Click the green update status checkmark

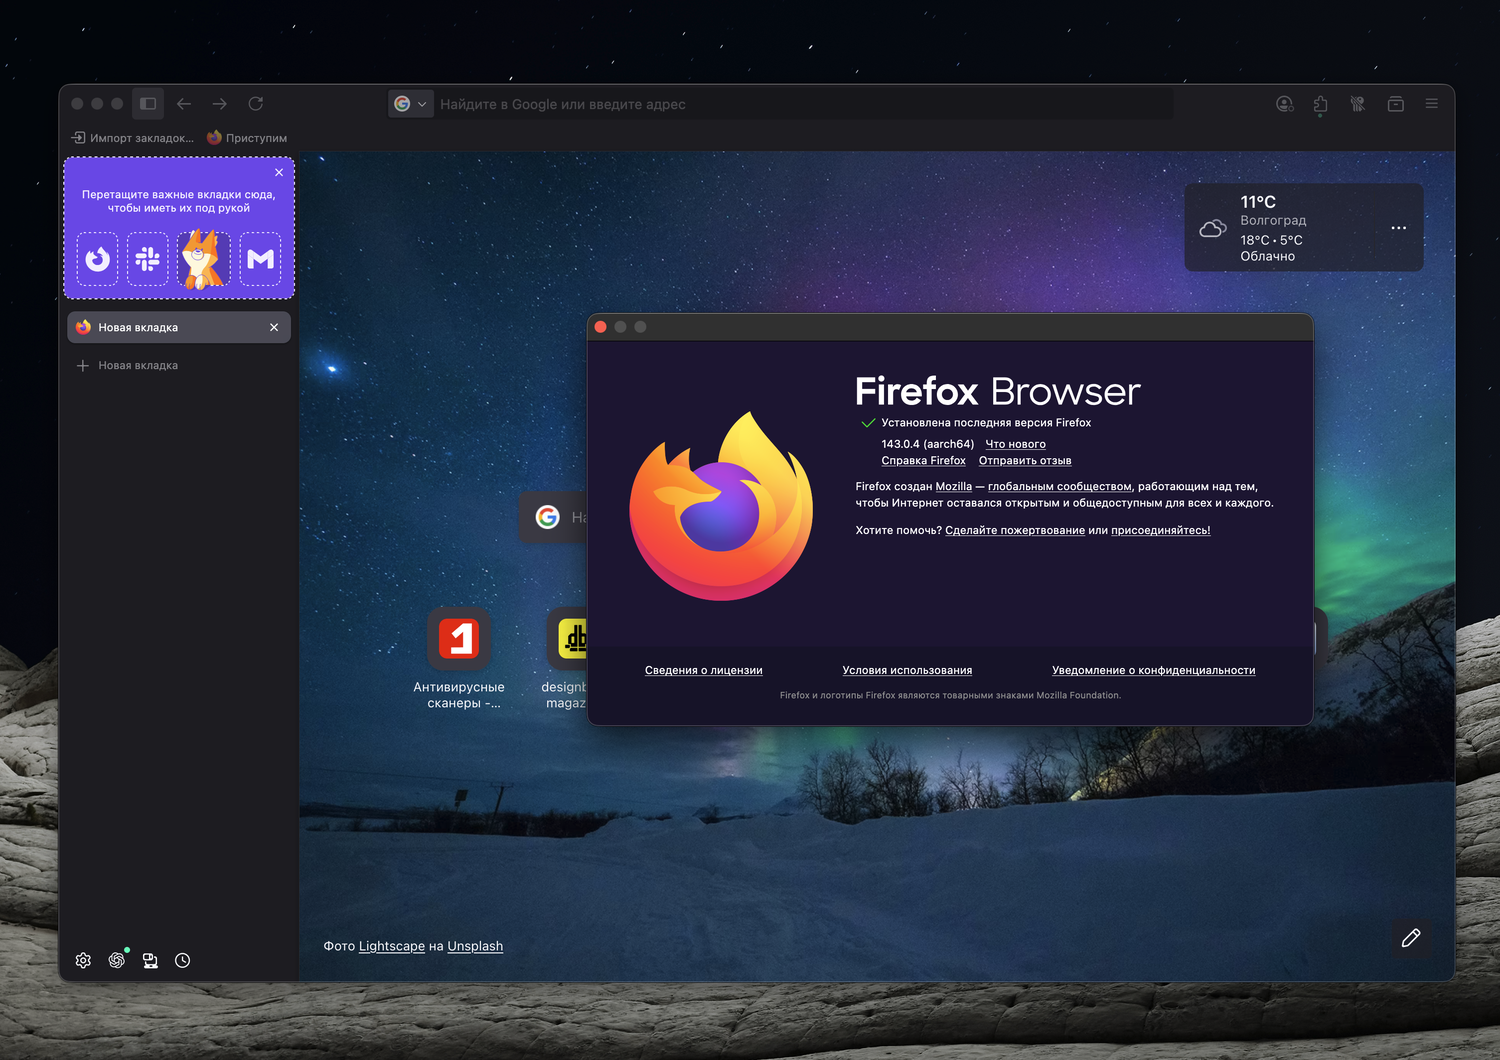868,423
